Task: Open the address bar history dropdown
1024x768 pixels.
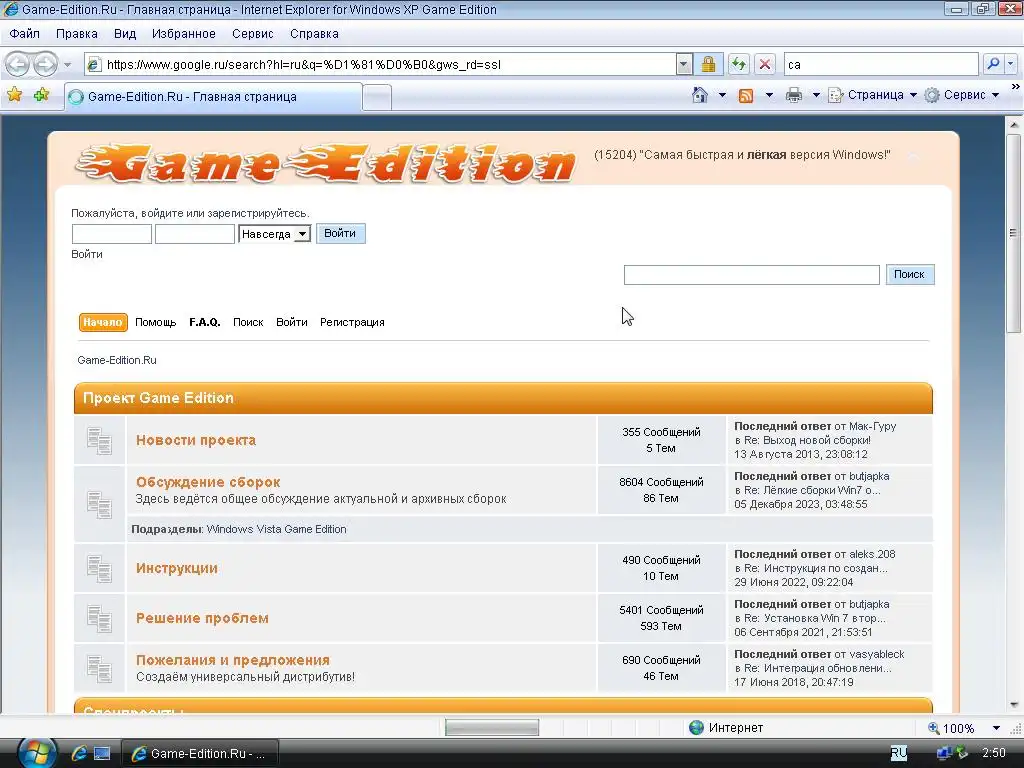Action: point(684,64)
